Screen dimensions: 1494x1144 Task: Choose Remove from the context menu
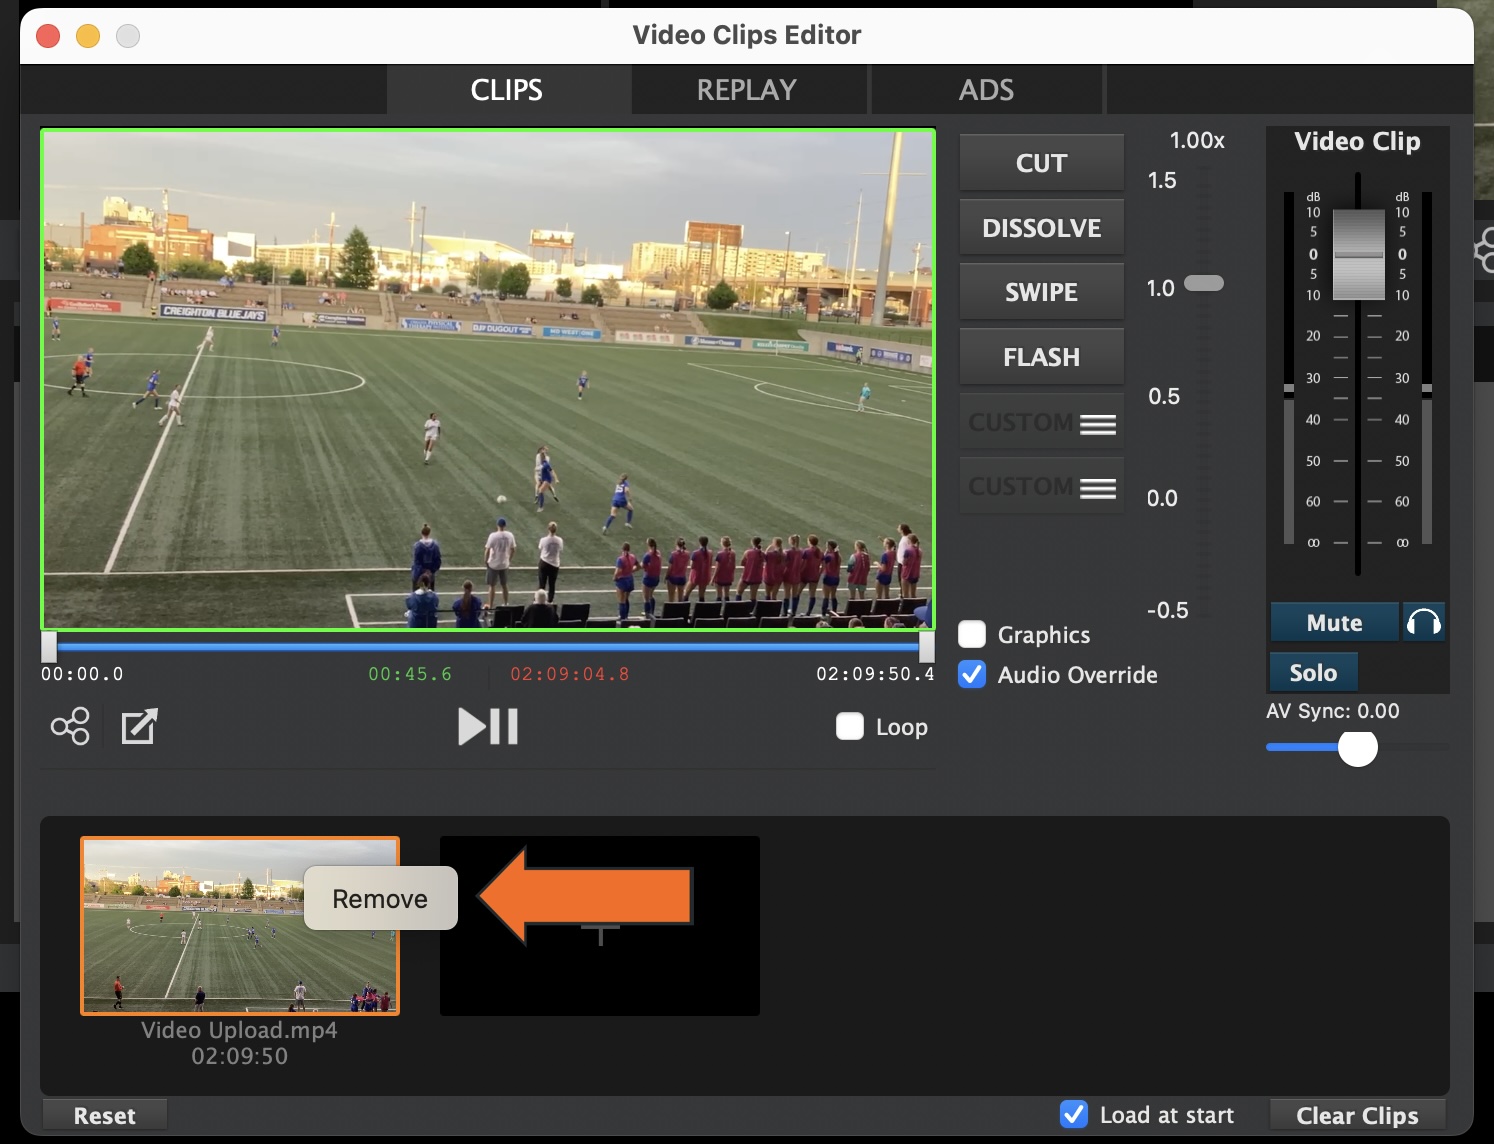[x=380, y=898]
